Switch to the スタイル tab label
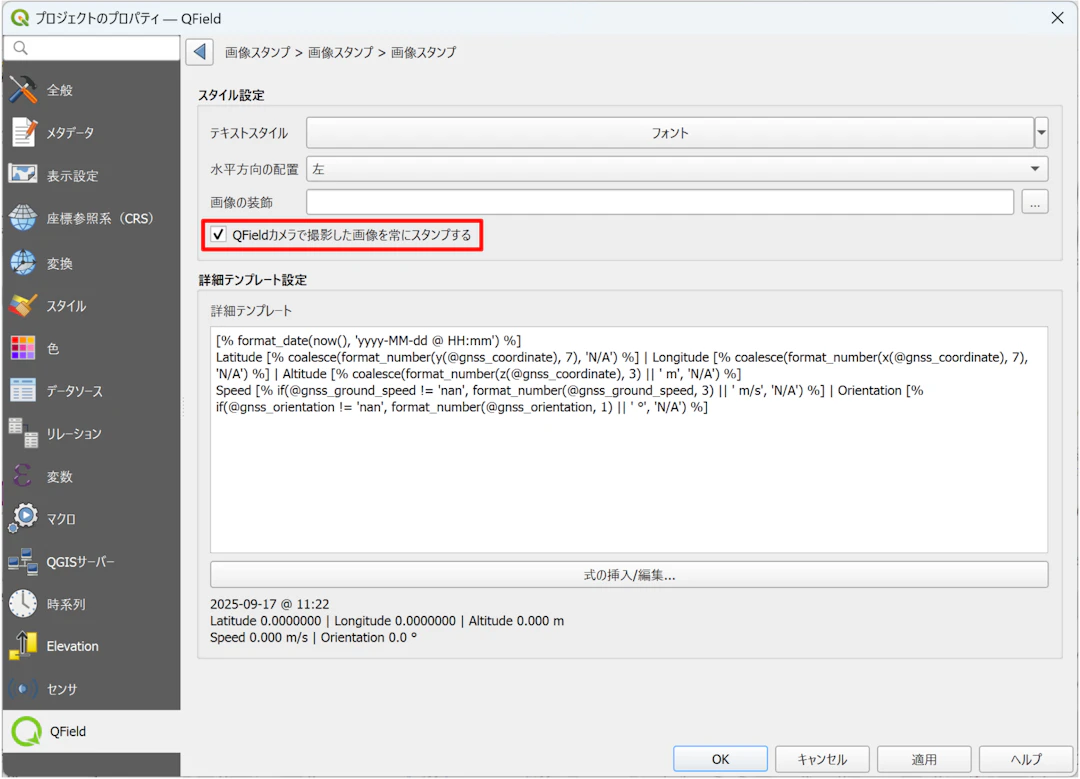 pos(66,307)
